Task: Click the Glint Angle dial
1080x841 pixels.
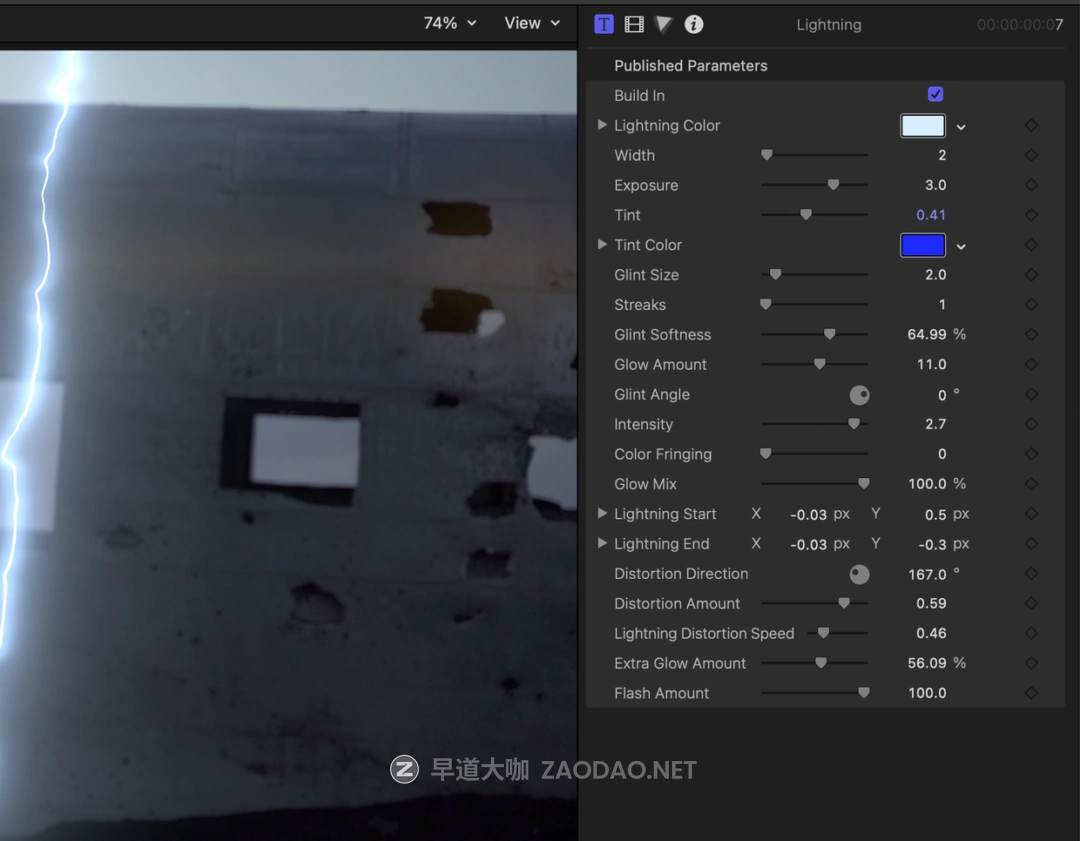Action: (859, 395)
